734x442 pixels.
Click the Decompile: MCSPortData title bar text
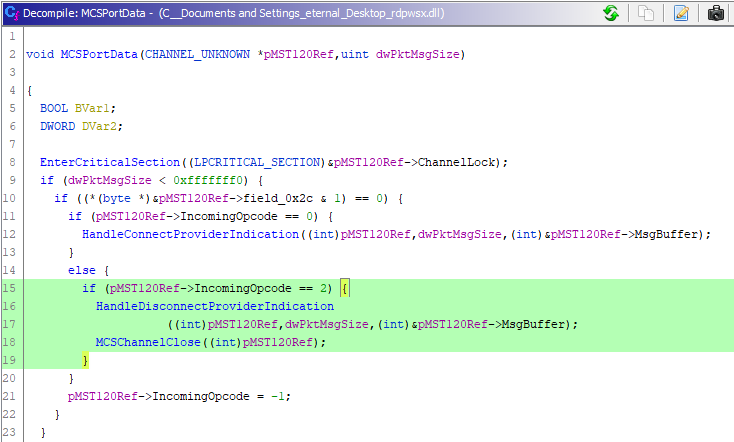tap(234, 13)
